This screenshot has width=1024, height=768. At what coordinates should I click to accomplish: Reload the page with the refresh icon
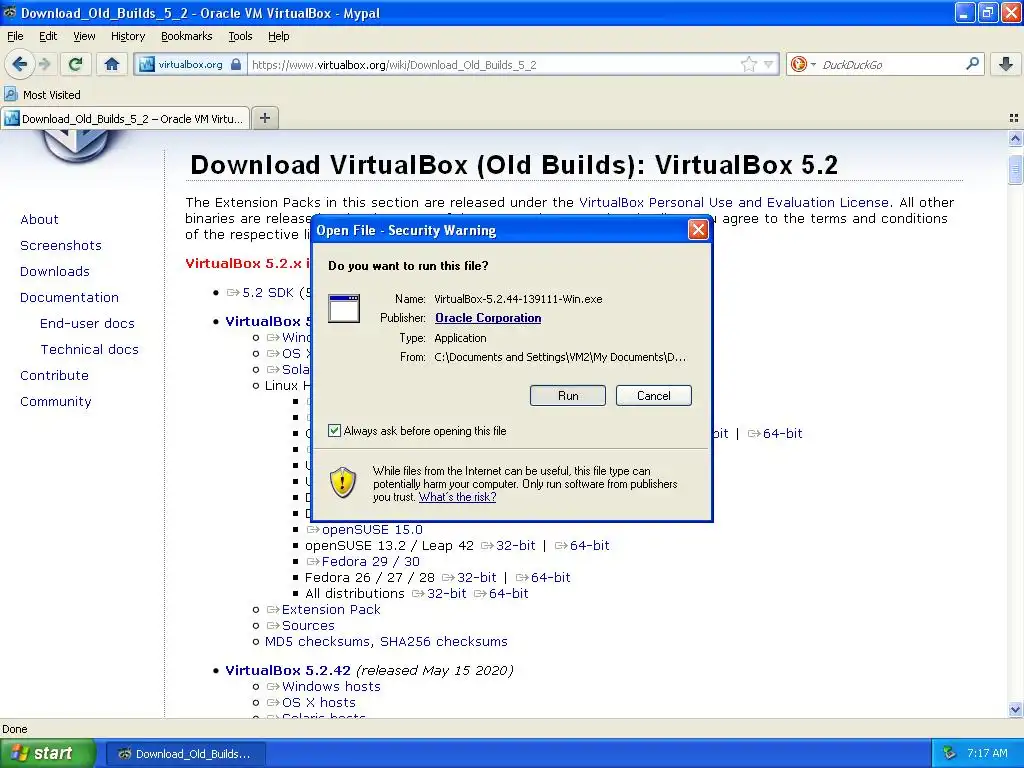click(x=75, y=64)
